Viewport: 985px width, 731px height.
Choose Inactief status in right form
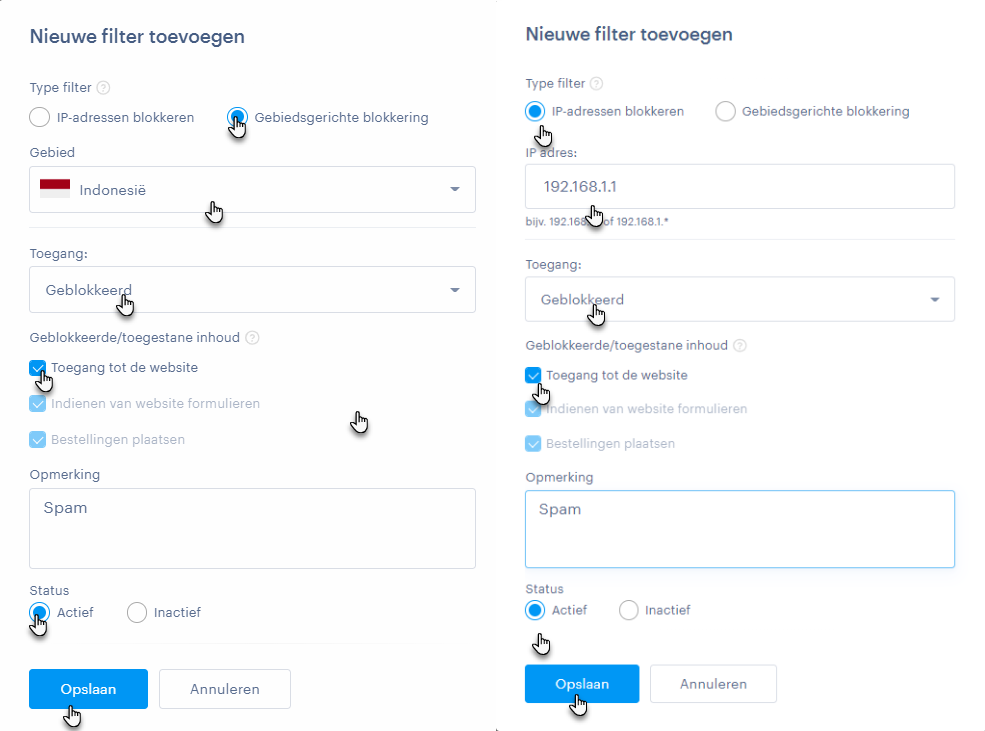pyautogui.click(x=628, y=610)
